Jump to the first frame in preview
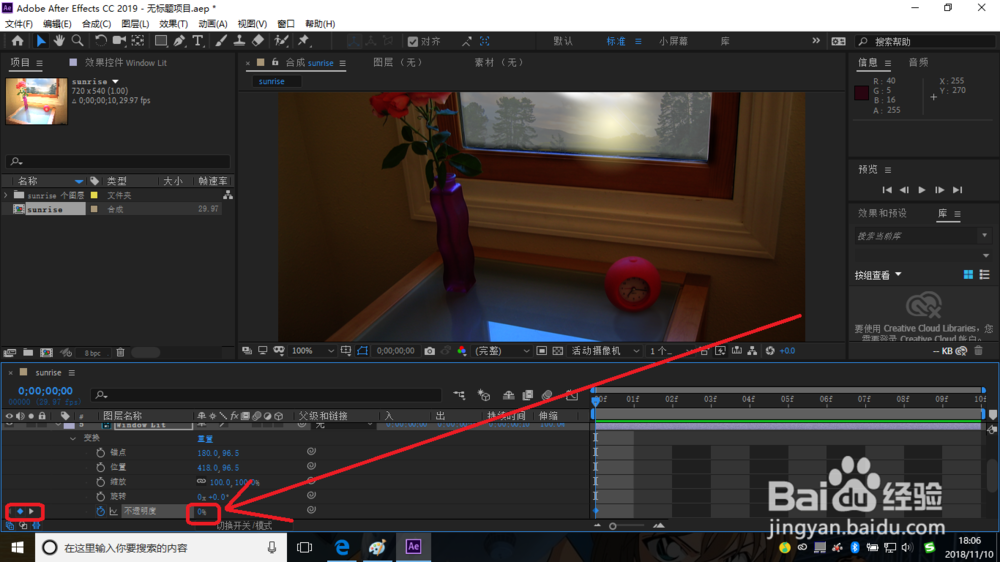The width and height of the screenshot is (1000, 562). point(887,190)
